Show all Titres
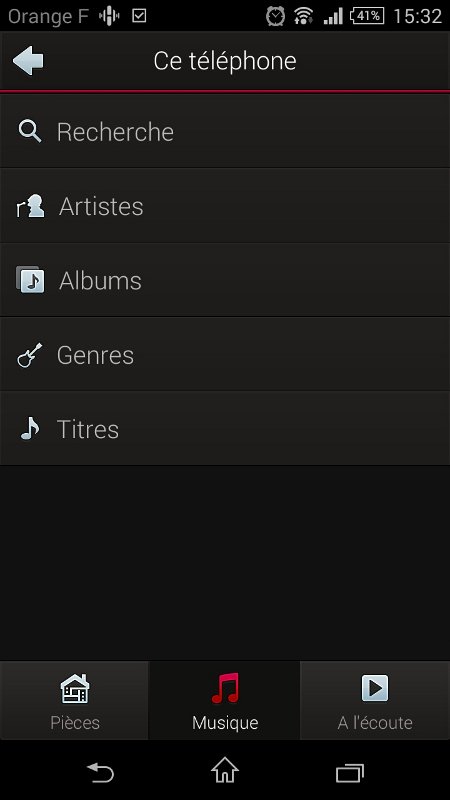The width and height of the screenshot is (450, 800). pyautogui.click(x=225, y=429)
